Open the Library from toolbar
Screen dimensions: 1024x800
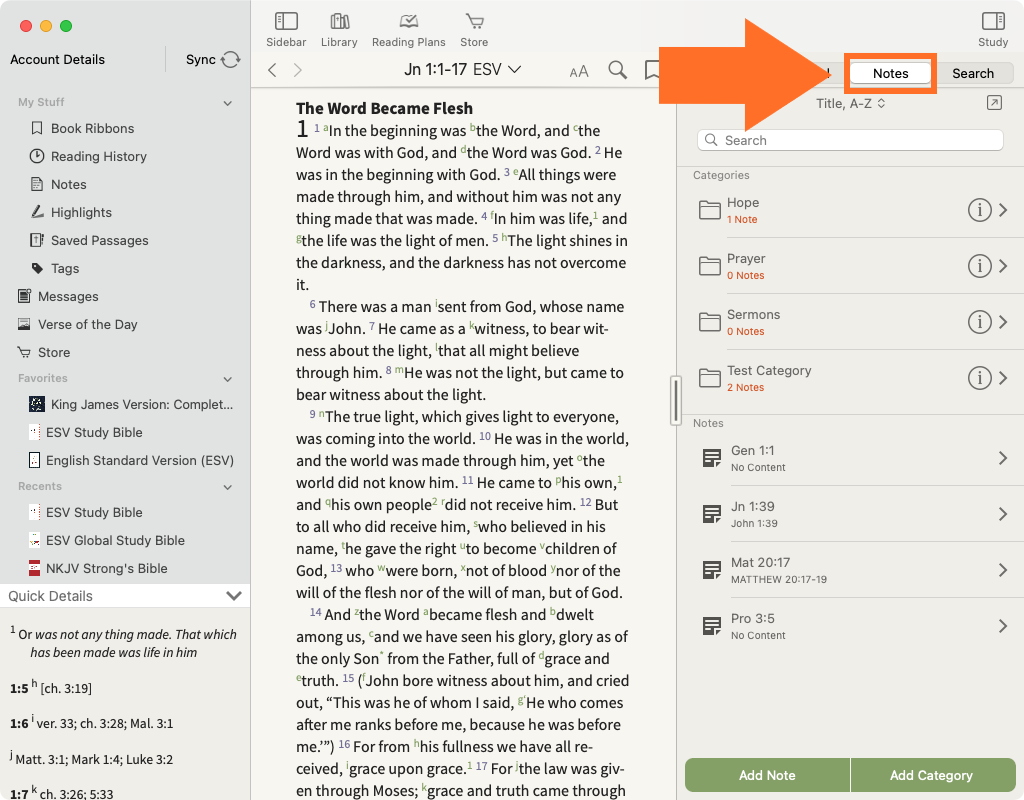coord(339,30)
